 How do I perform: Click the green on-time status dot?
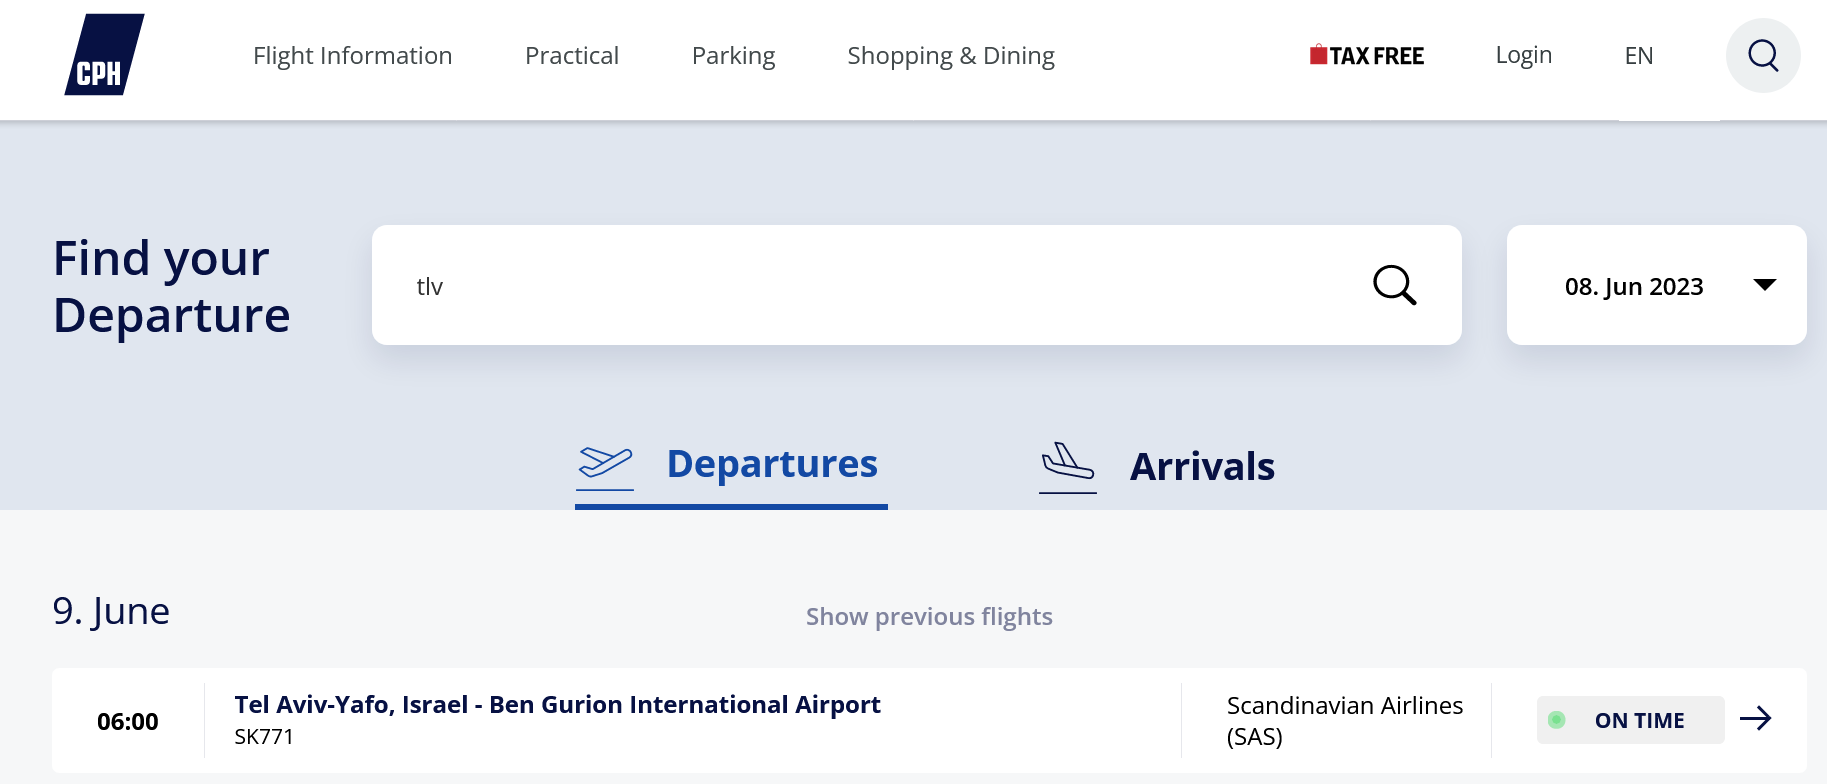[1557, 720]
